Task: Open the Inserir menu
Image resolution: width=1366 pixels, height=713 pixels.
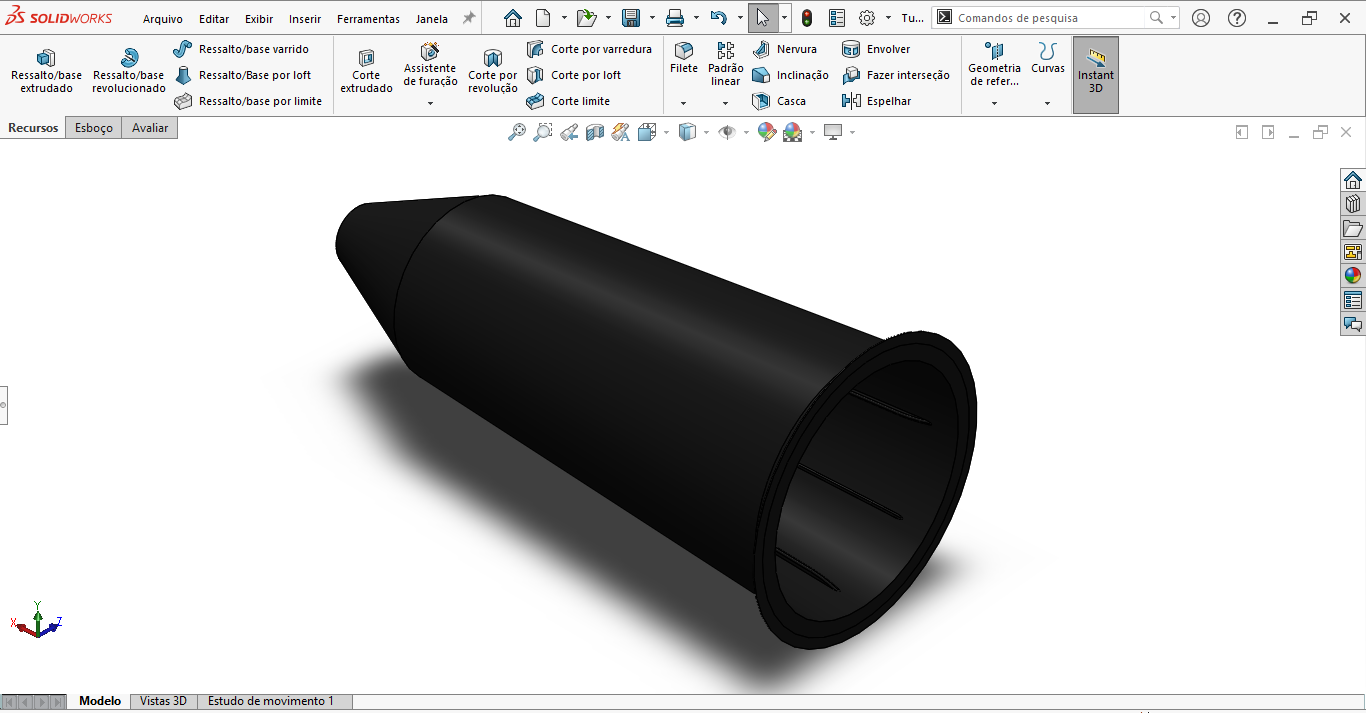Action: pos(305,19)
